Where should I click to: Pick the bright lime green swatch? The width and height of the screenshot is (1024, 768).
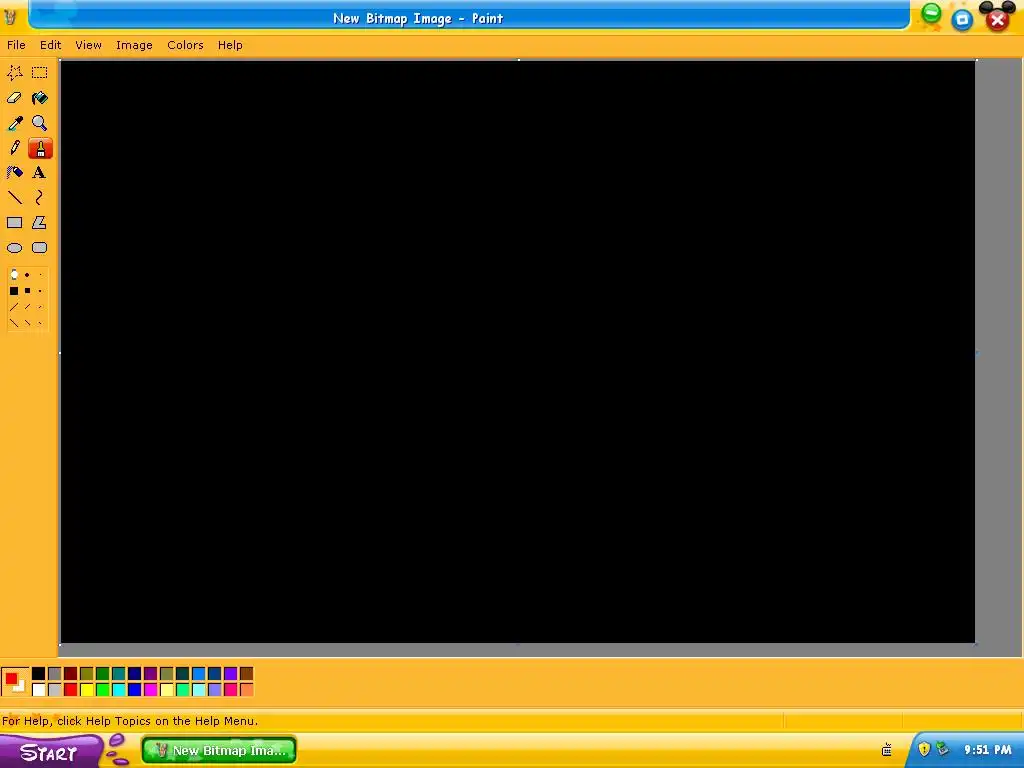pos(103,690)
